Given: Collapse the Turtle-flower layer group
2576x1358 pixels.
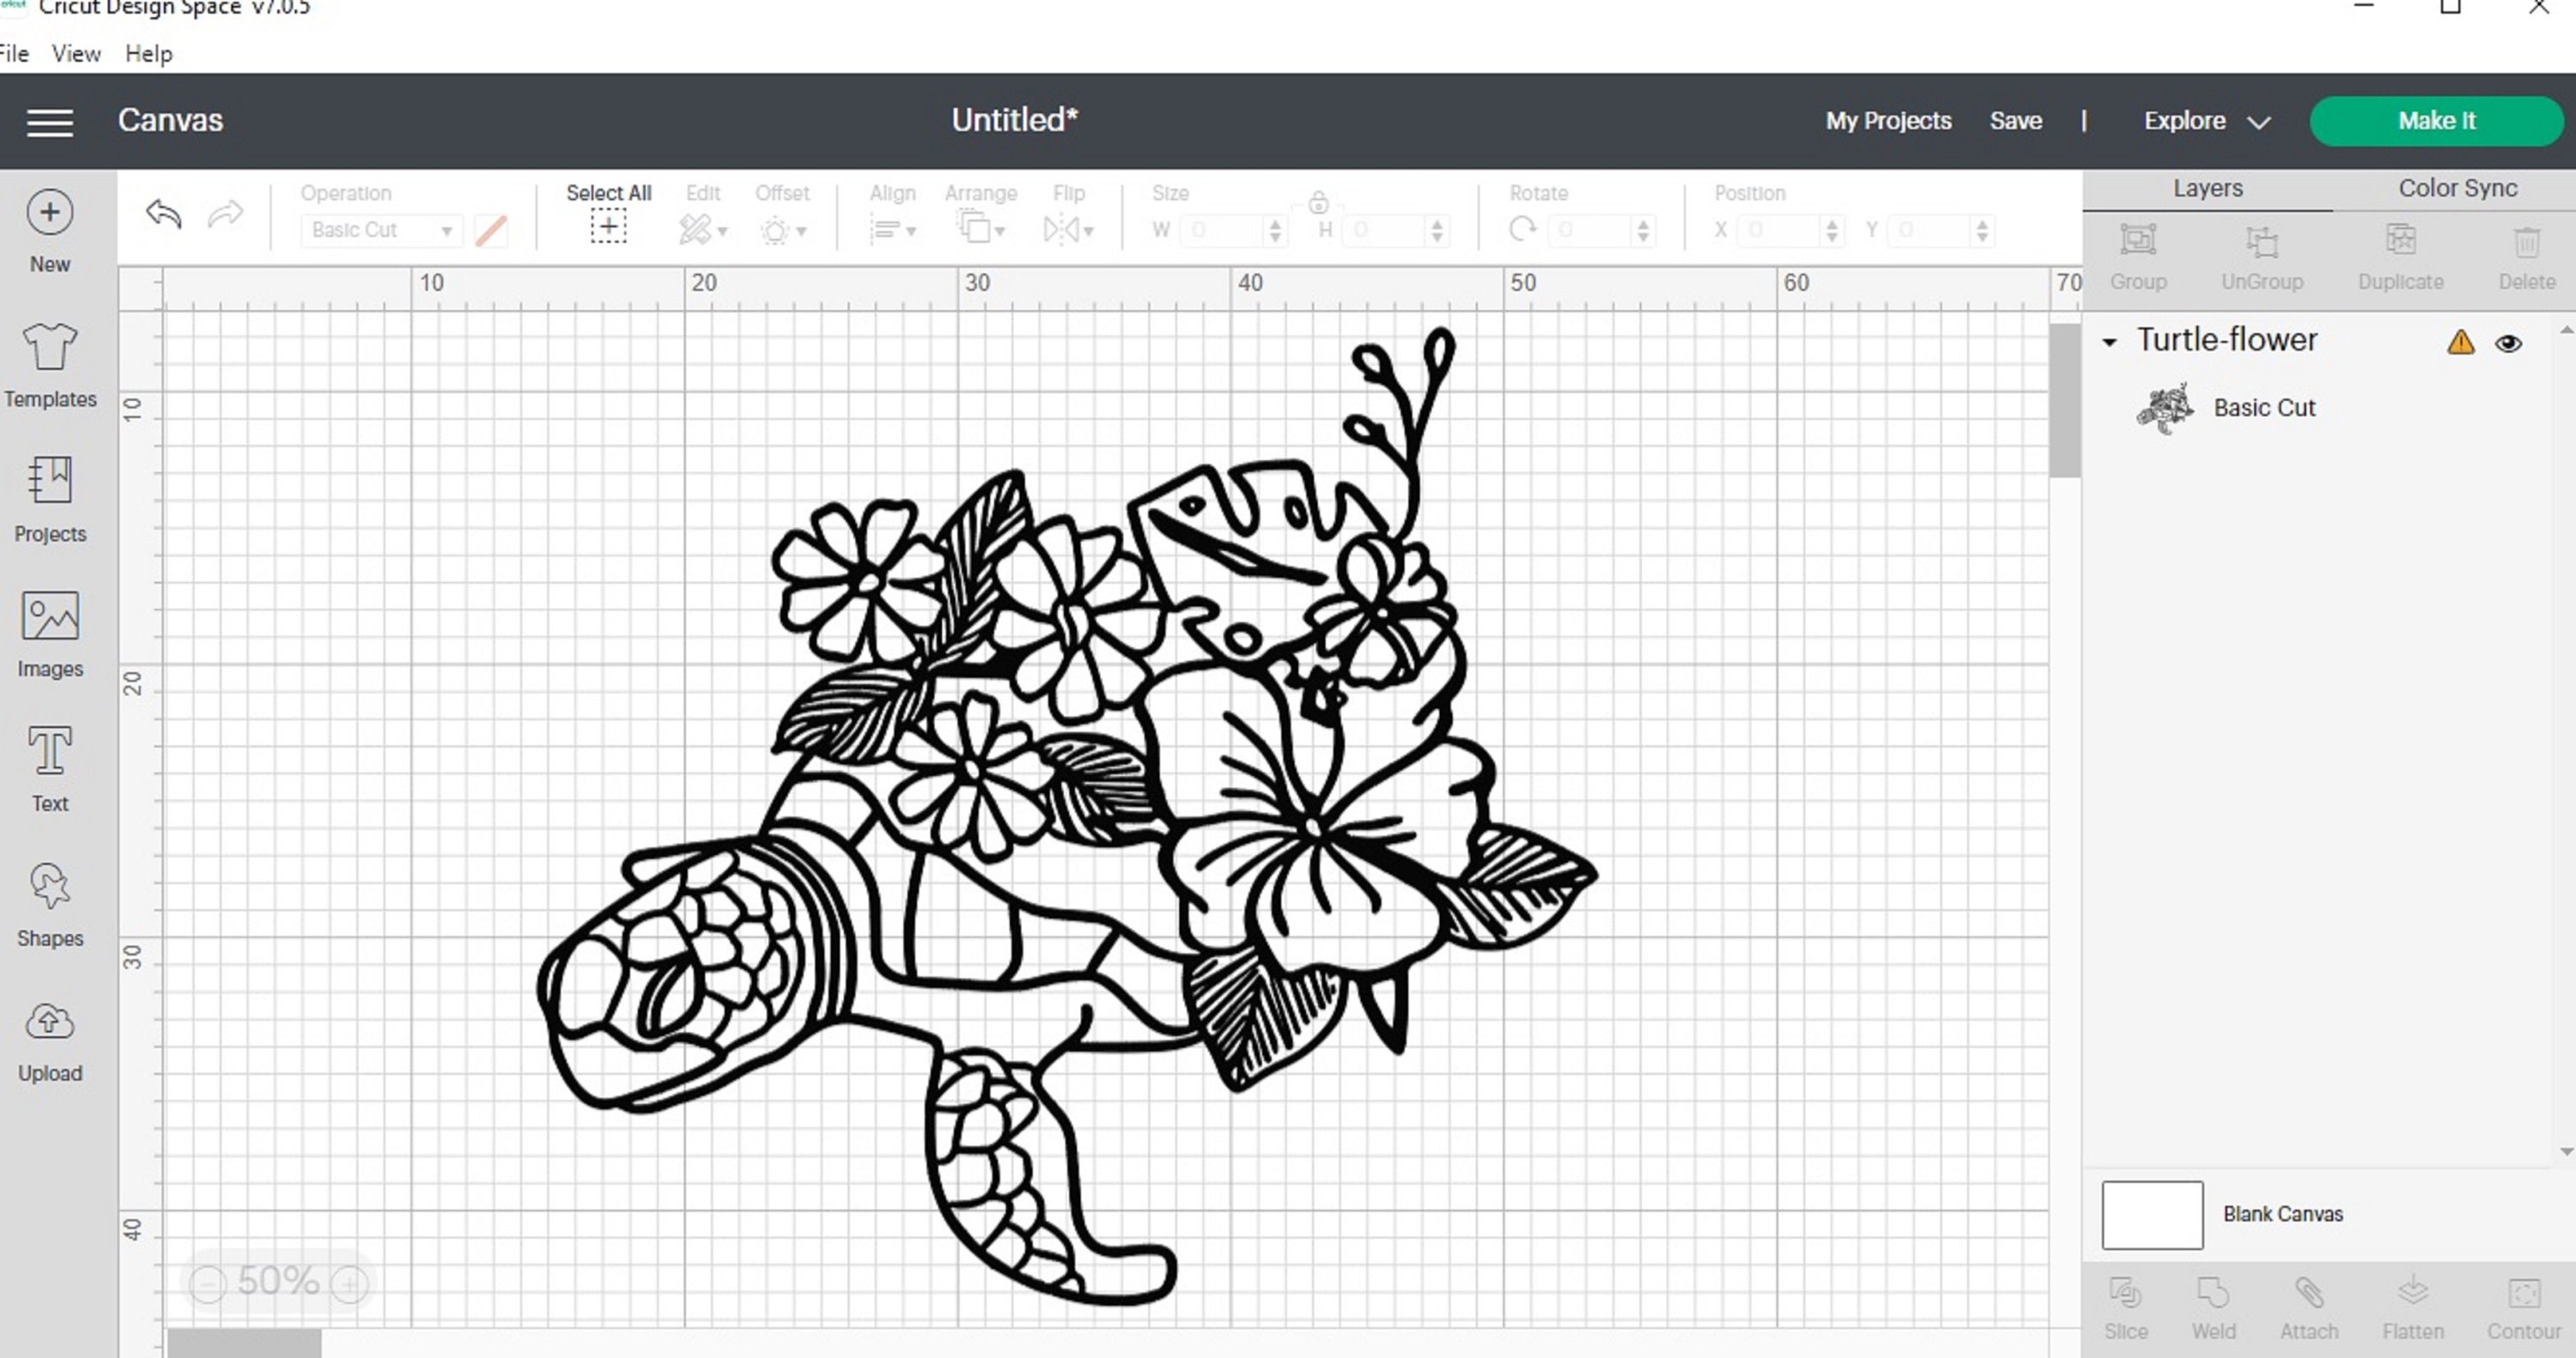Looking at the screenshot, I should click(2110, 342).
